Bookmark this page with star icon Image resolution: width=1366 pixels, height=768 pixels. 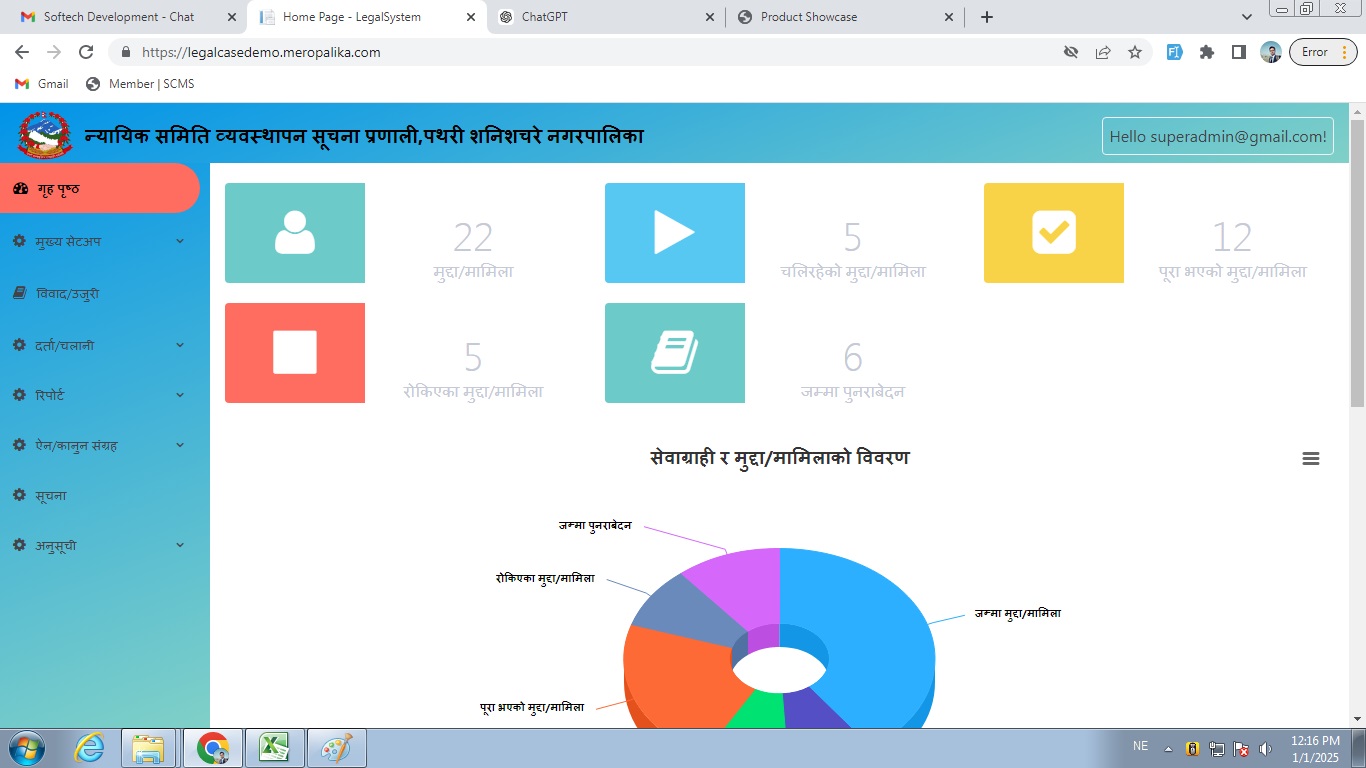[1134, 52]
